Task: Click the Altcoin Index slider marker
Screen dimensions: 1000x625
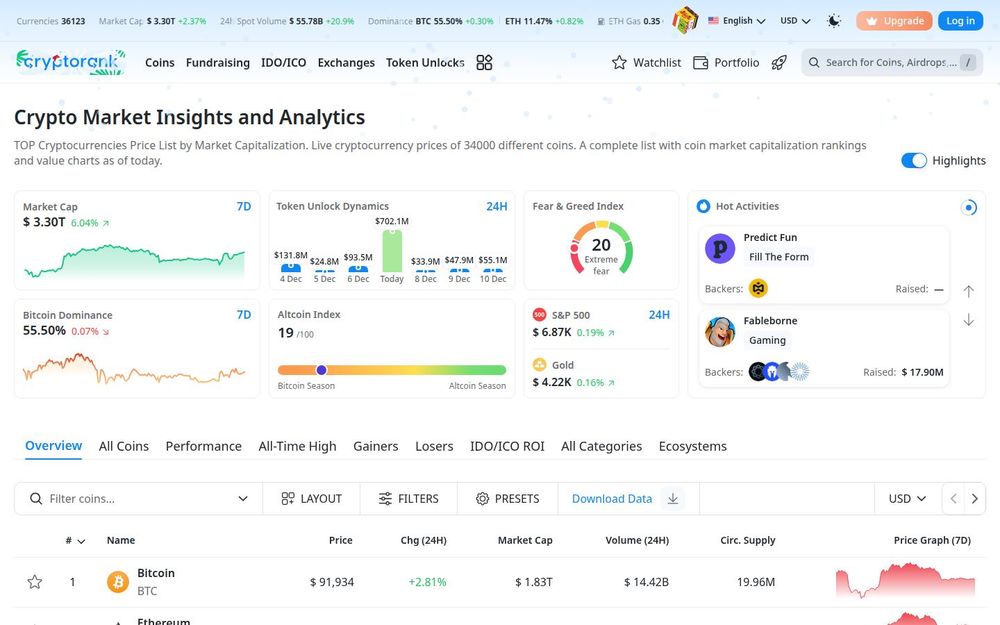Action: [x=321, y=370]
